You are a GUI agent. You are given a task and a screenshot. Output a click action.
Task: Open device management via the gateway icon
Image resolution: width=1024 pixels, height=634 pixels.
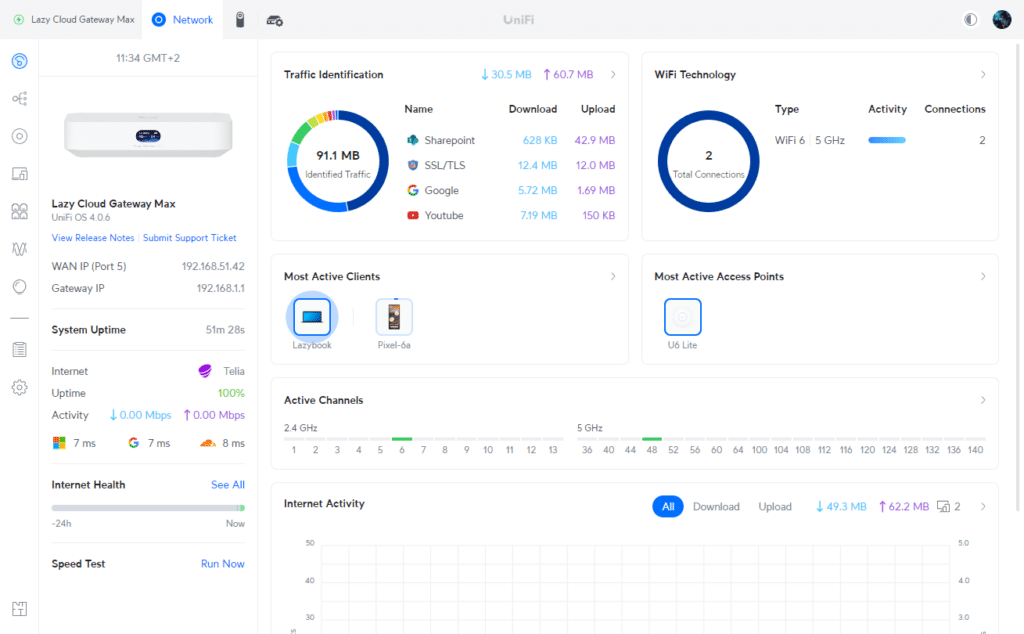[x=274, y=19]
